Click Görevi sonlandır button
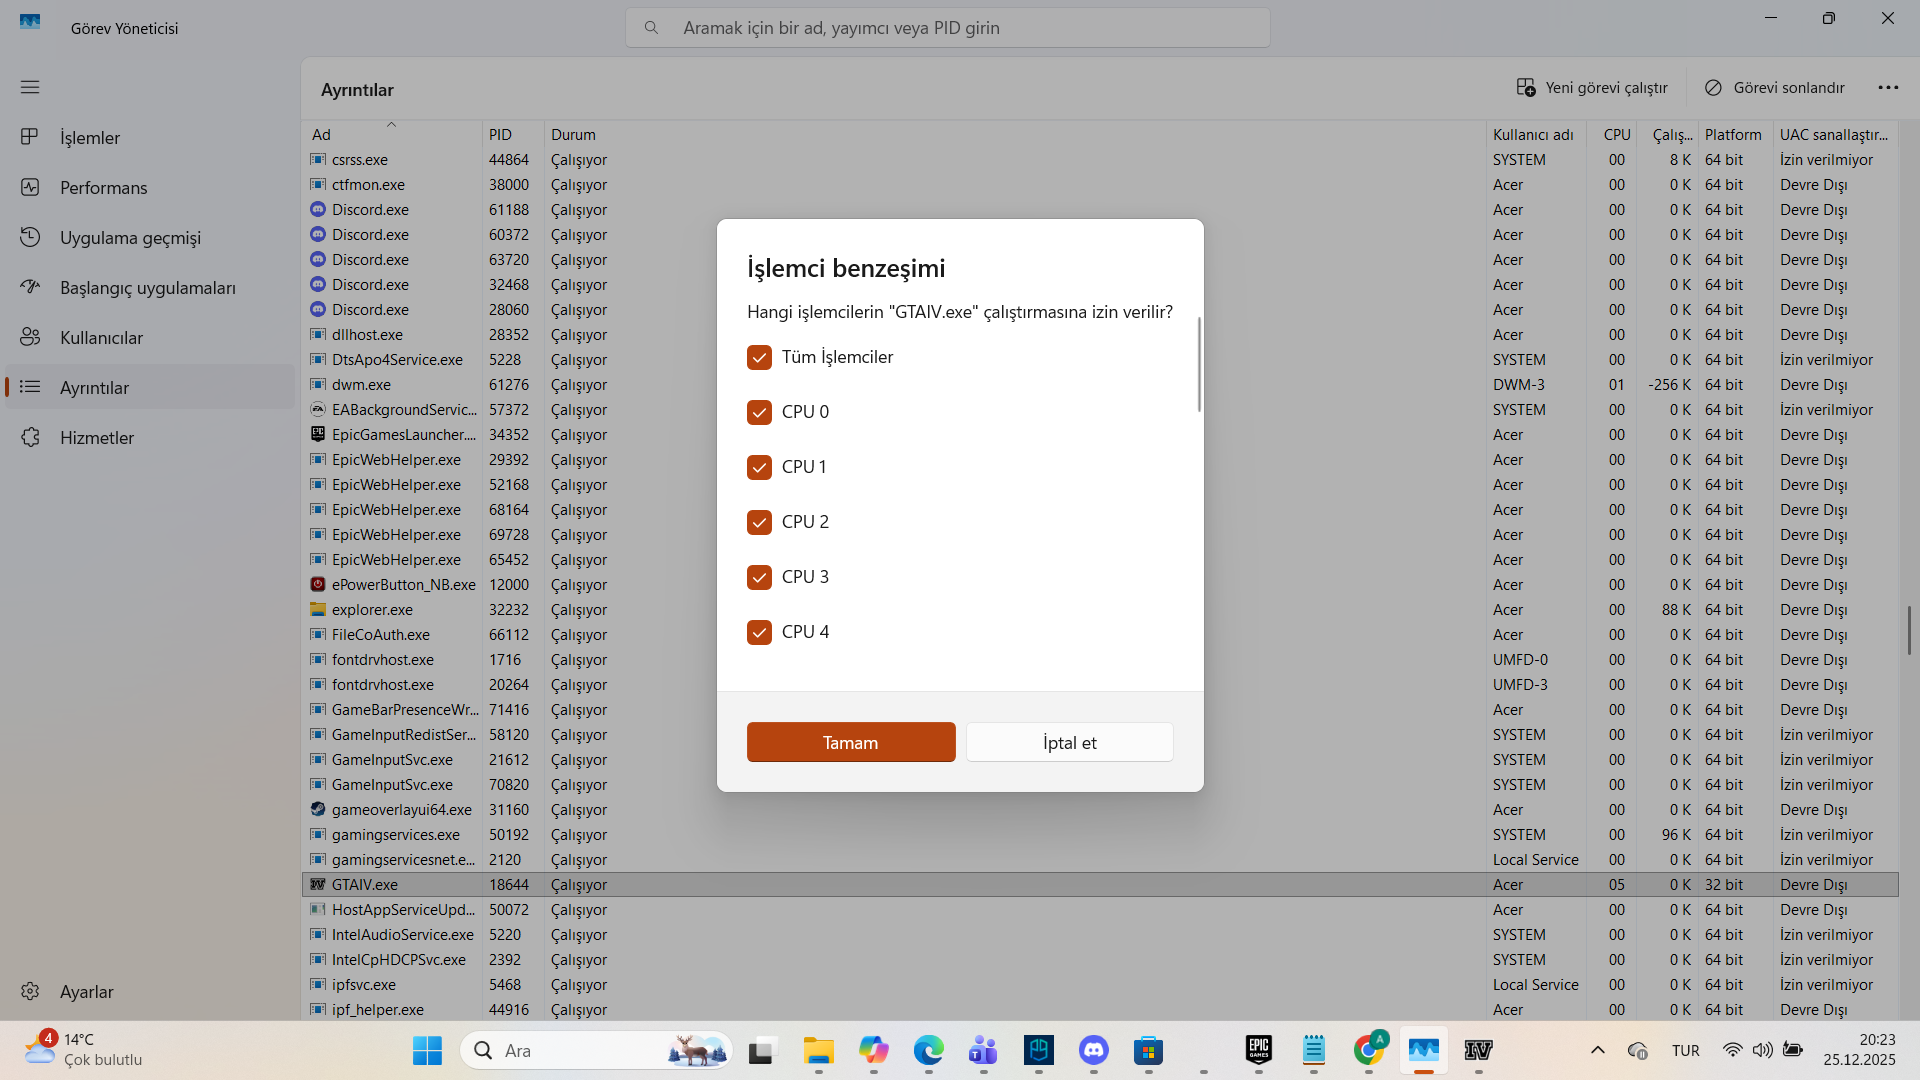 [x=1775, y=88]
